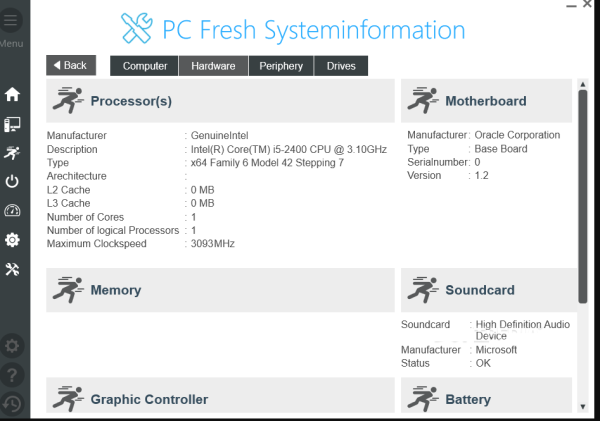
Task: Click the Microsoft manufacturer value
Action: pos(496,350)
